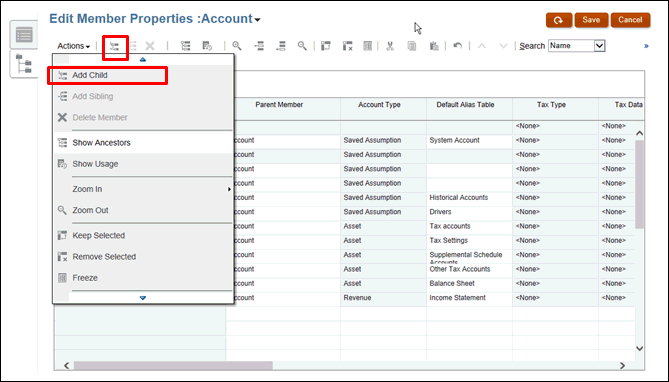Screen dimensions: 669x382
Task: Click the Show Ancestors toolbar icon
Action: (185, 46)
